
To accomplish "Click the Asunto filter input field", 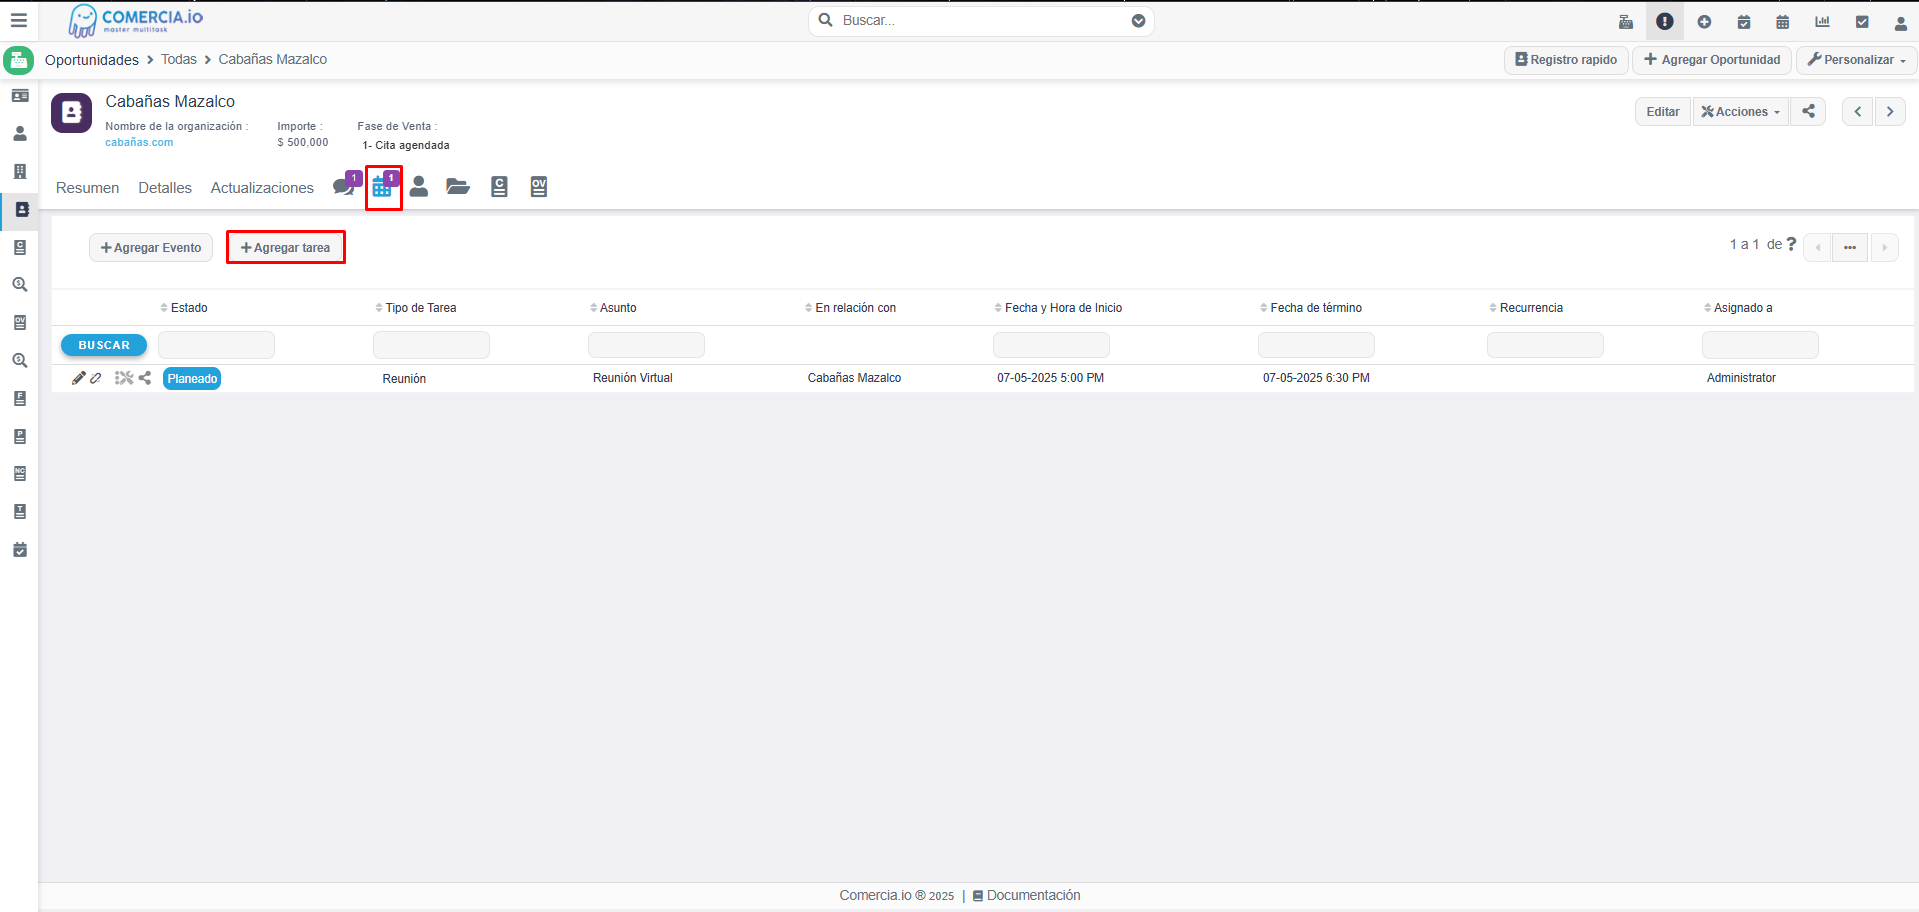I will tap(646, 345).
